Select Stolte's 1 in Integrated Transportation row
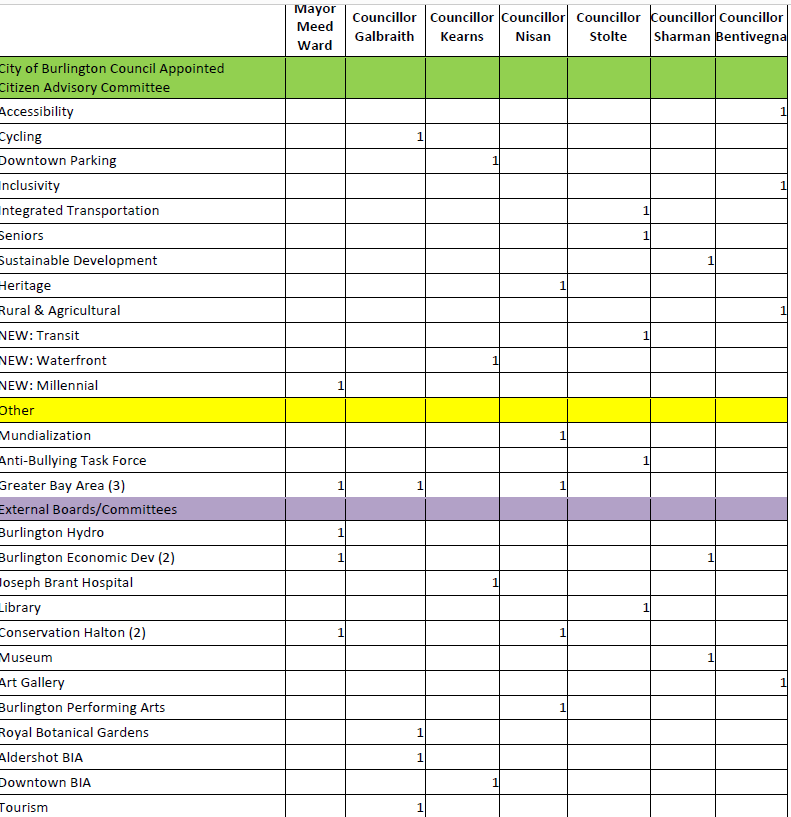The width and height of the screenshot is (791, 817). tap(646, 211)
